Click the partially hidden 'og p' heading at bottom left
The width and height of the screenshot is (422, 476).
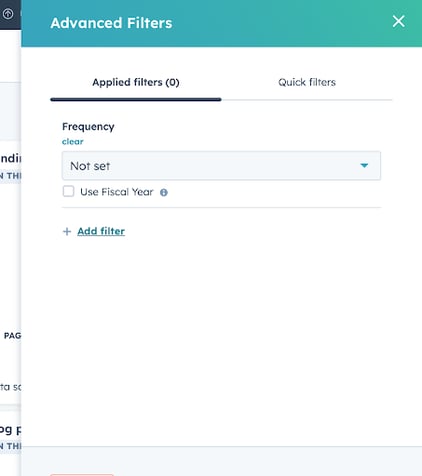10,429
